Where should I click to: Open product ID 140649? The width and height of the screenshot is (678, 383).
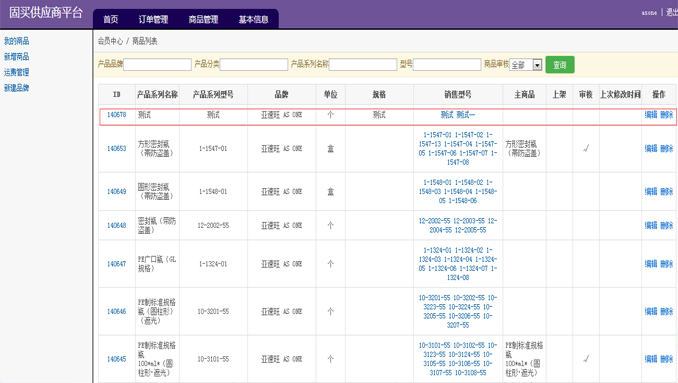coord(117,192)
